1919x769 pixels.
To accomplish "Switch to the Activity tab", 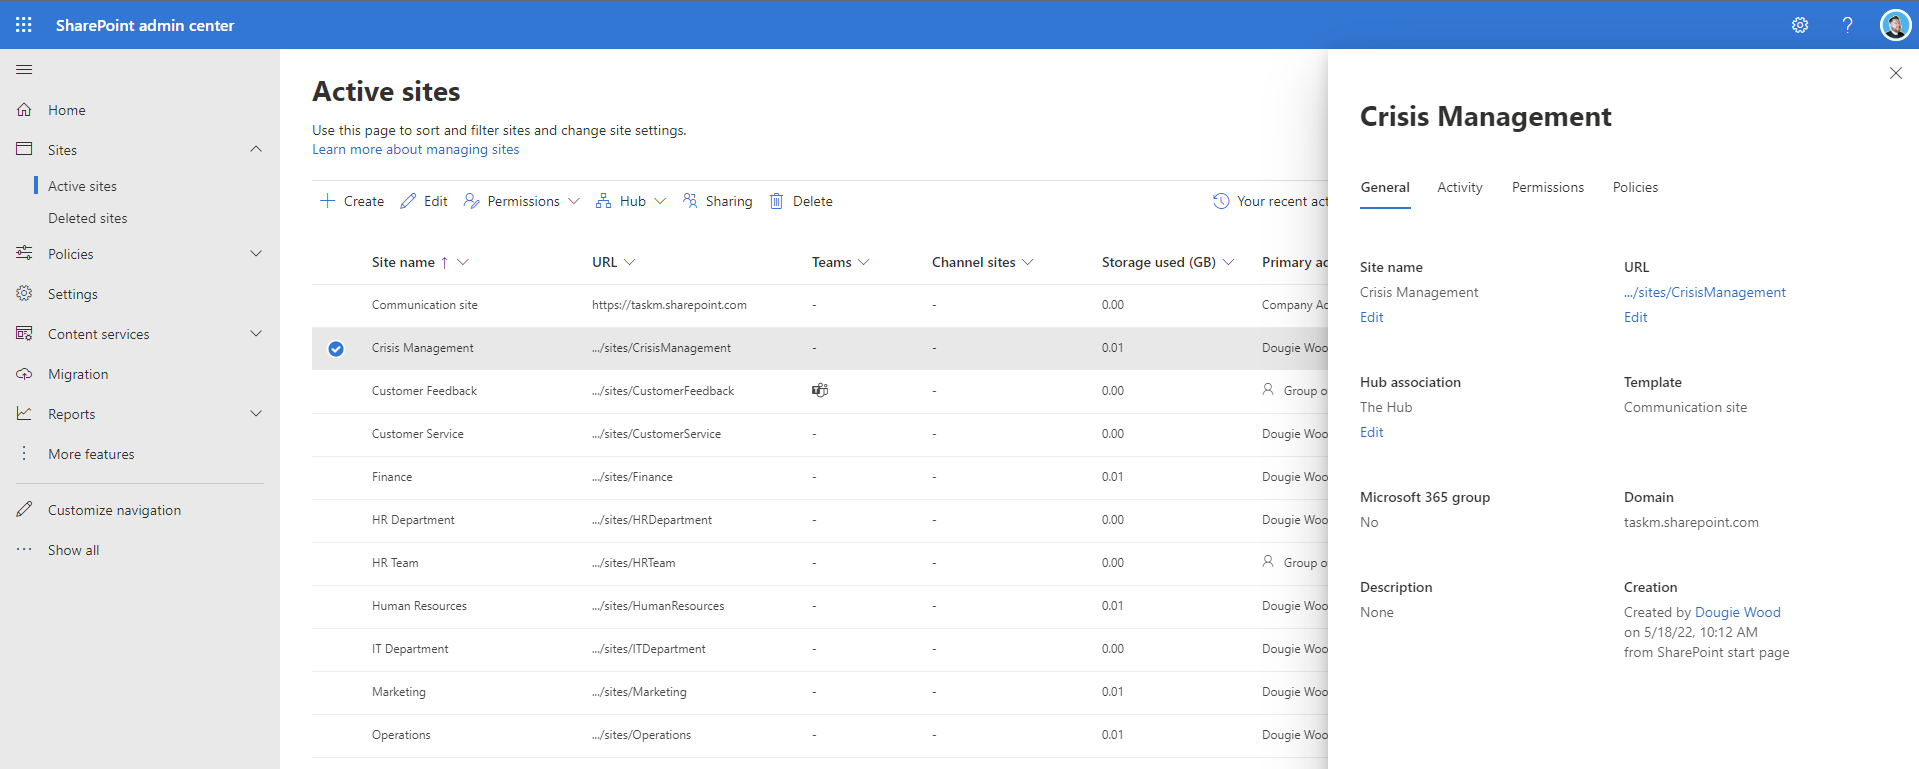I will coord(1460,187).
